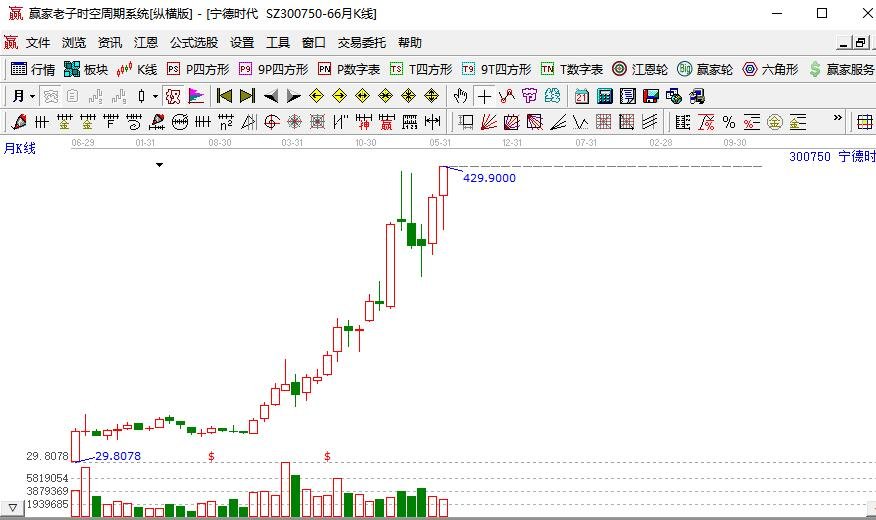
Task: Toggle the crosshair cursor mode
Action: 484,96
